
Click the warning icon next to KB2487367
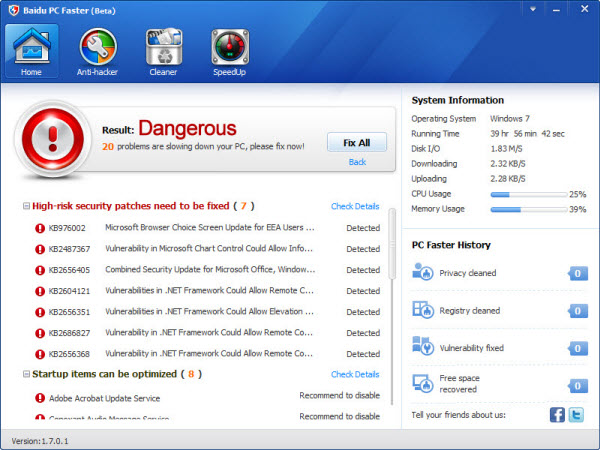click(40, 249)
